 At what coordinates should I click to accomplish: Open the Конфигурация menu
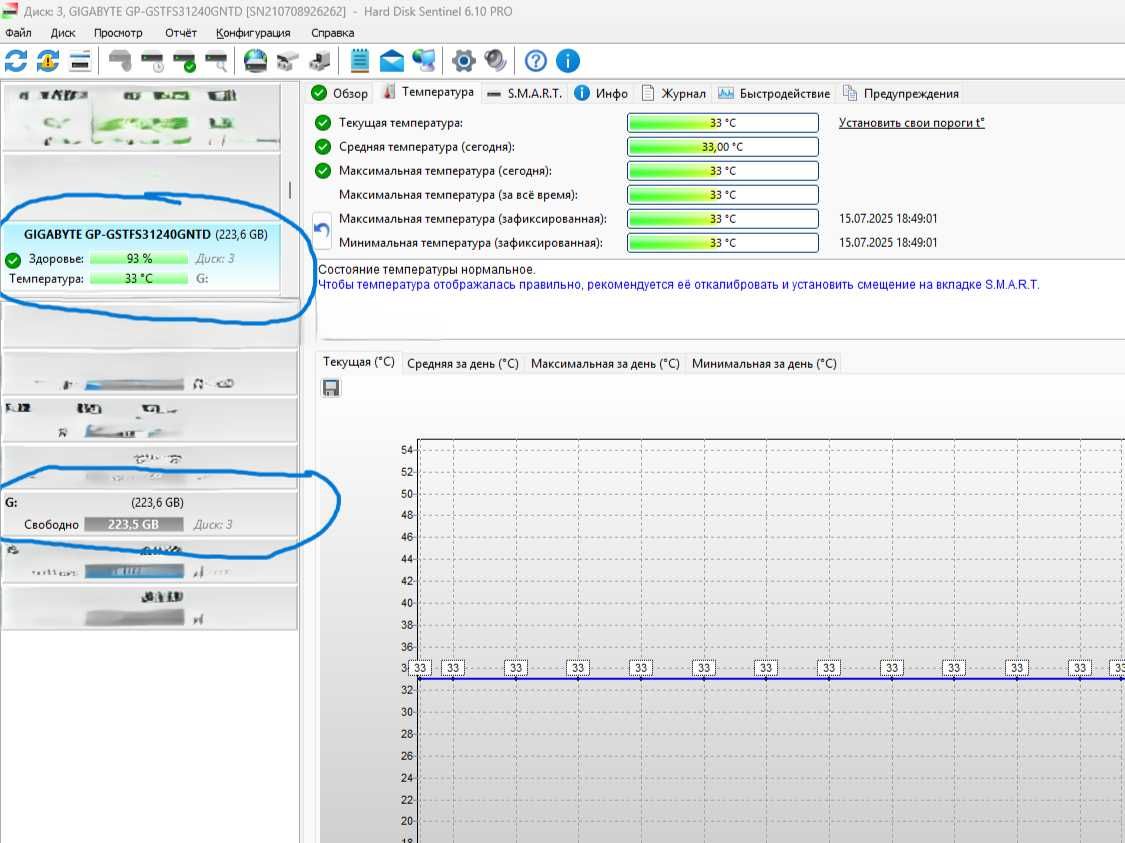coord(253,32)
